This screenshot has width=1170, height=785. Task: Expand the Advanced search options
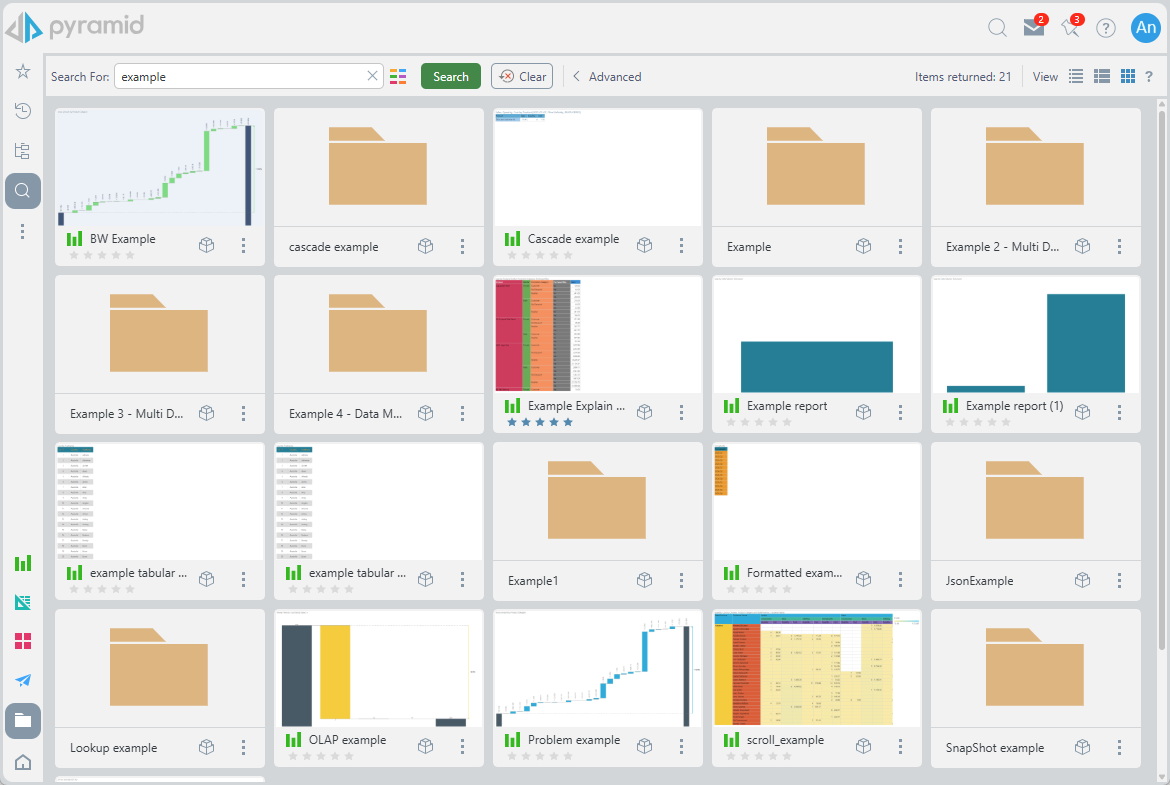click(x=607, y=76)
